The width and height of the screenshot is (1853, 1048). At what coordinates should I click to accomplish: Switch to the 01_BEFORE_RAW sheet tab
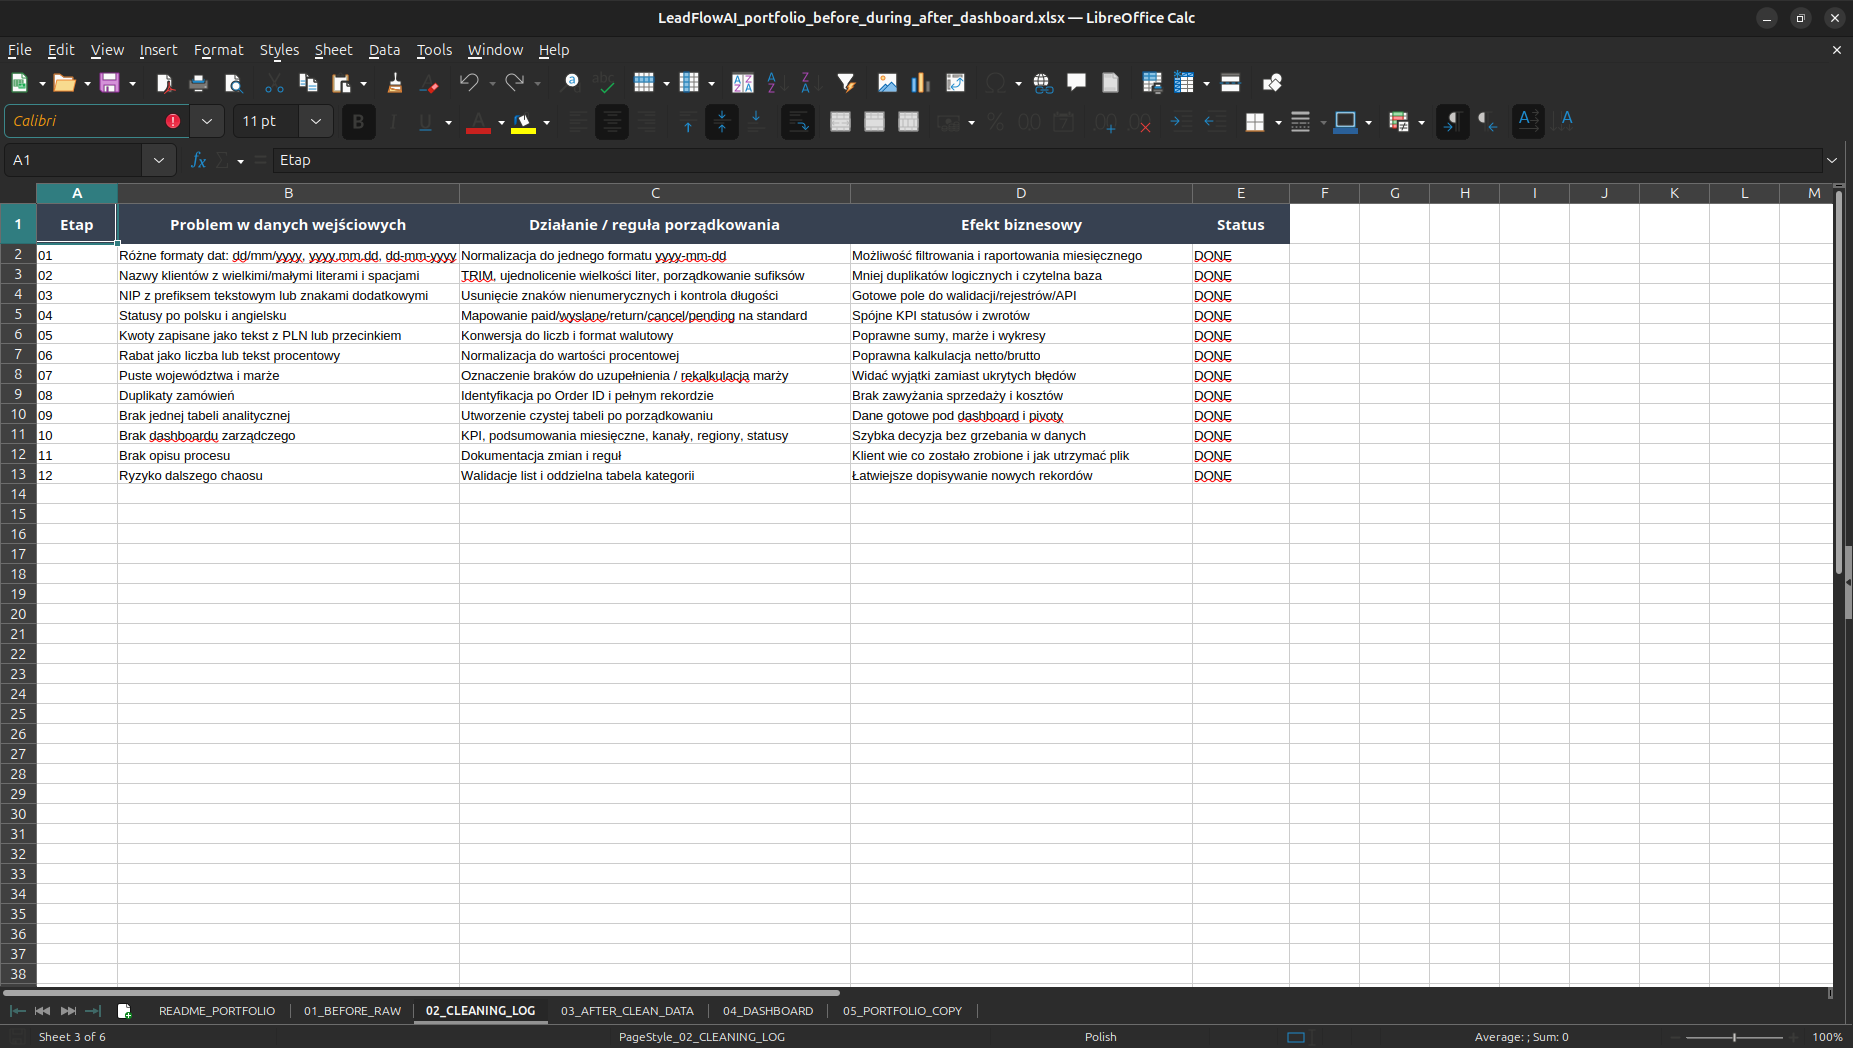coord(352,1011)
